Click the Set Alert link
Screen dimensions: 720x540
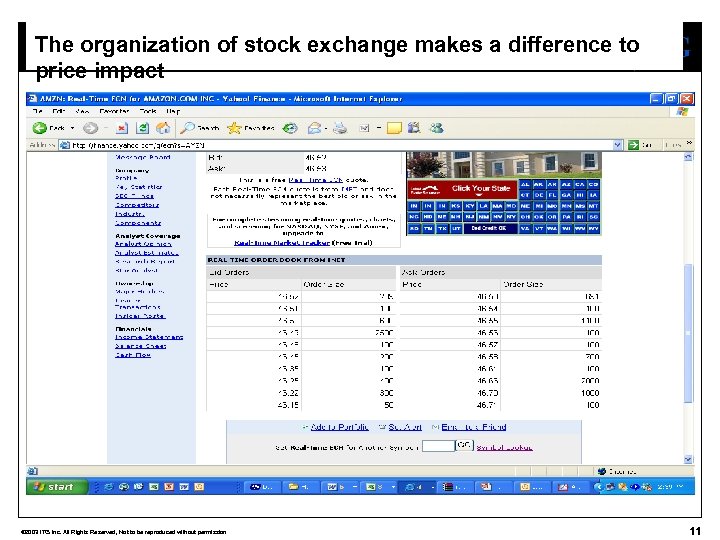tap(405, 427)
